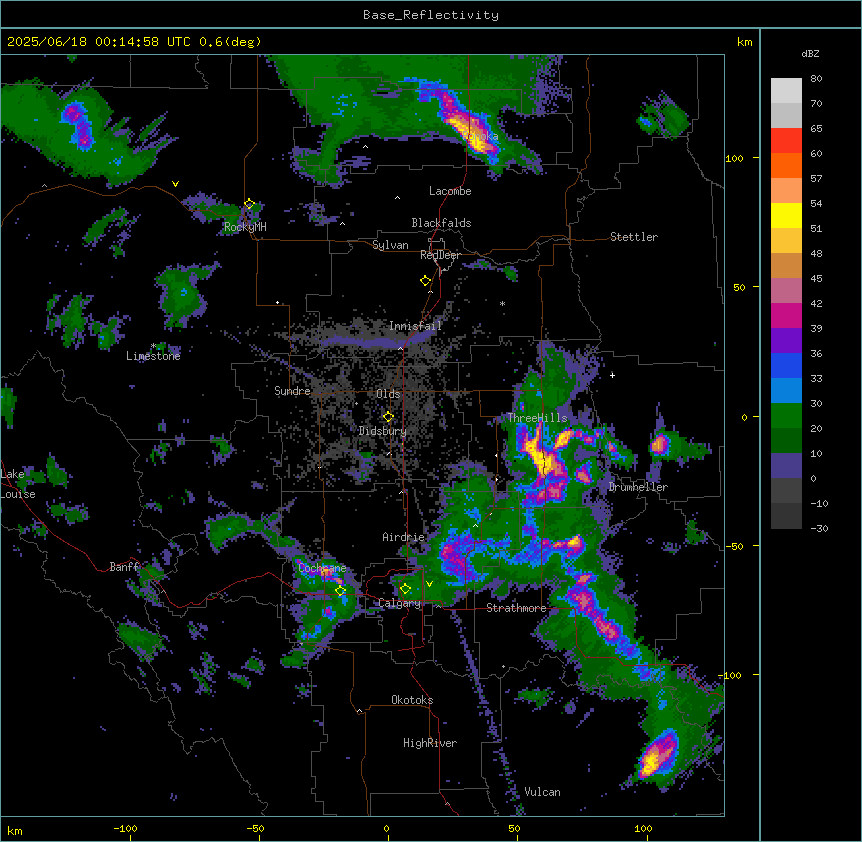Screen dimensions: 862x842
Task: Click the km label at bottom left
Action: coord(15,831)
